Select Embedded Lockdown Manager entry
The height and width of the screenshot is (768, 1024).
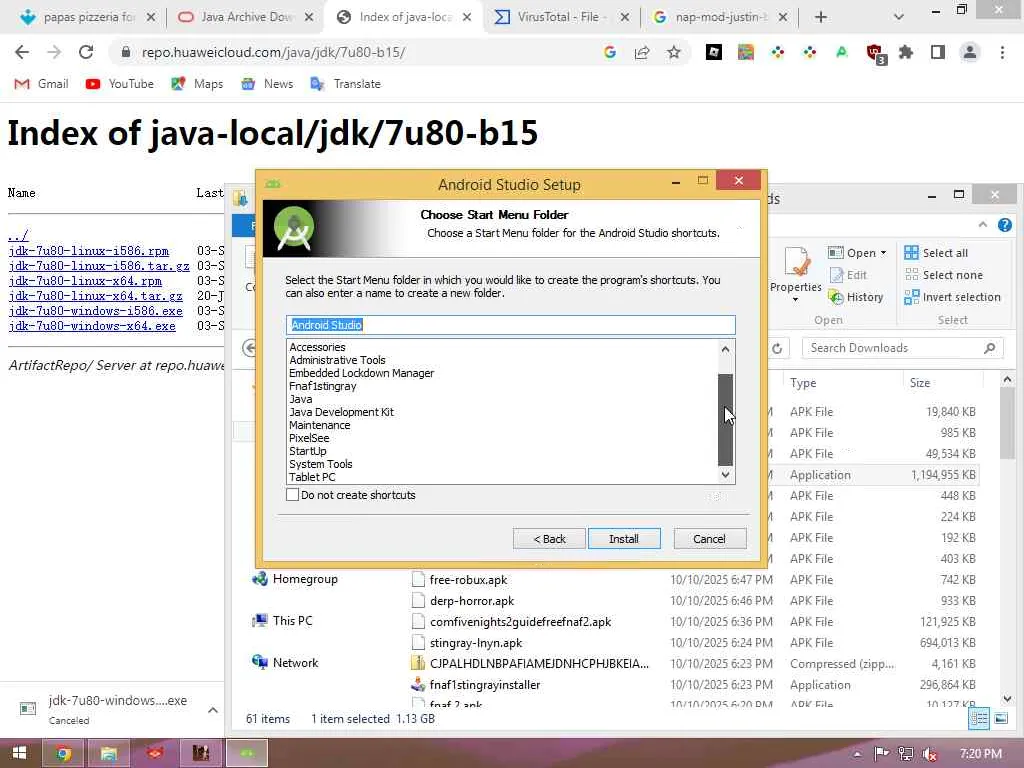[x=361, y=373]
